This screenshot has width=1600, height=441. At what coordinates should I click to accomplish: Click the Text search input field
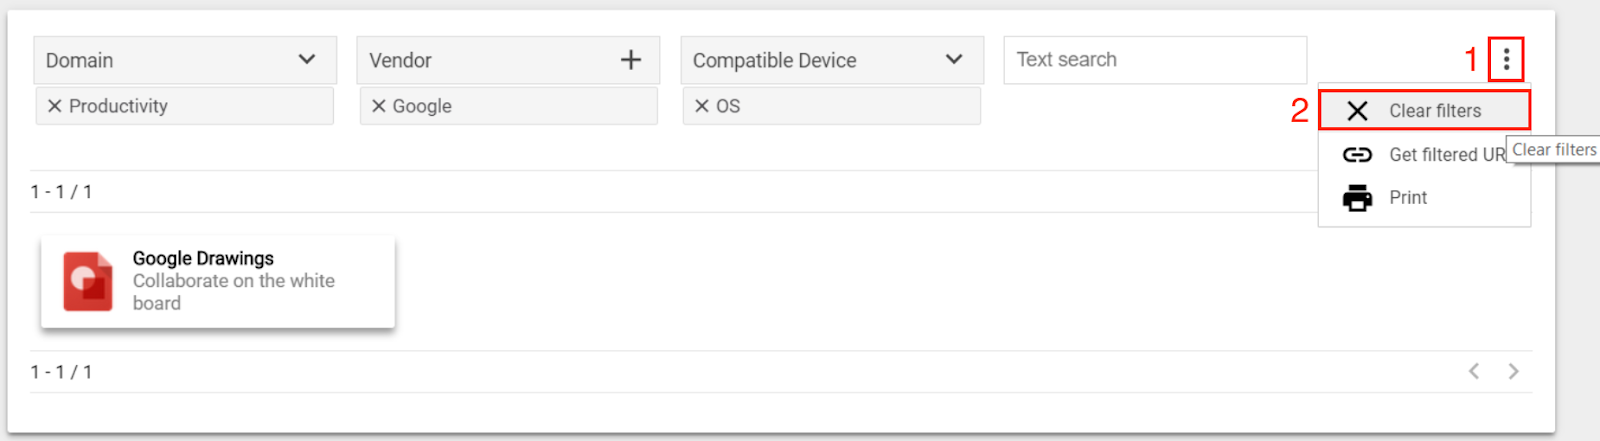[x=1155, y=60]
